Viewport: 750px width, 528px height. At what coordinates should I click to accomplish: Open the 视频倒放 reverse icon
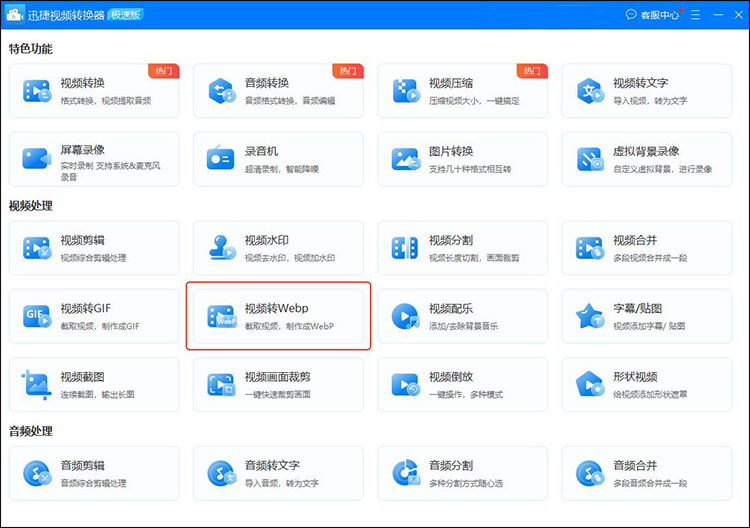[406, 385]
